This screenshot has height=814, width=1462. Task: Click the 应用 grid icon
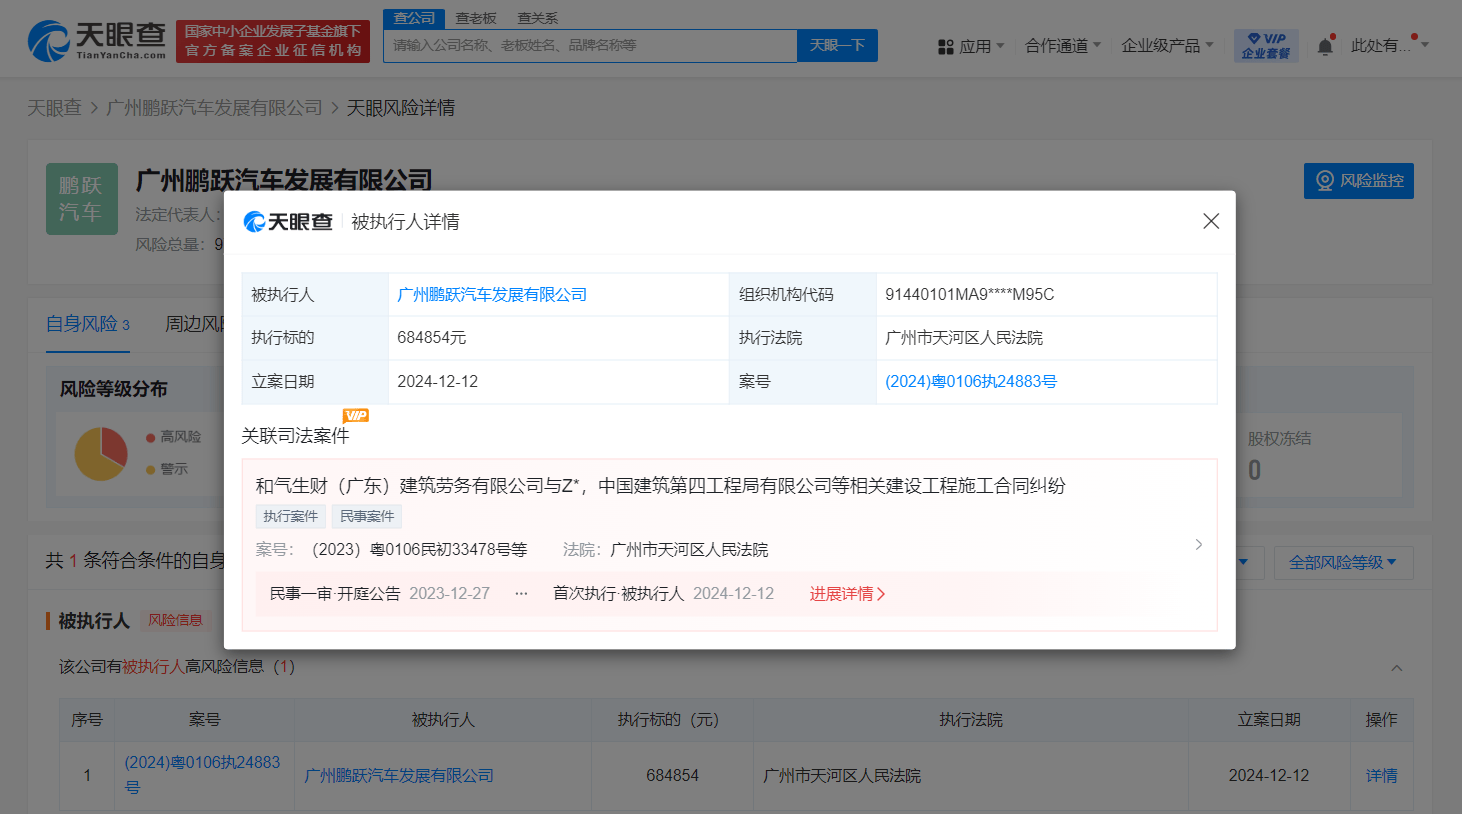(x=945, y=46)
